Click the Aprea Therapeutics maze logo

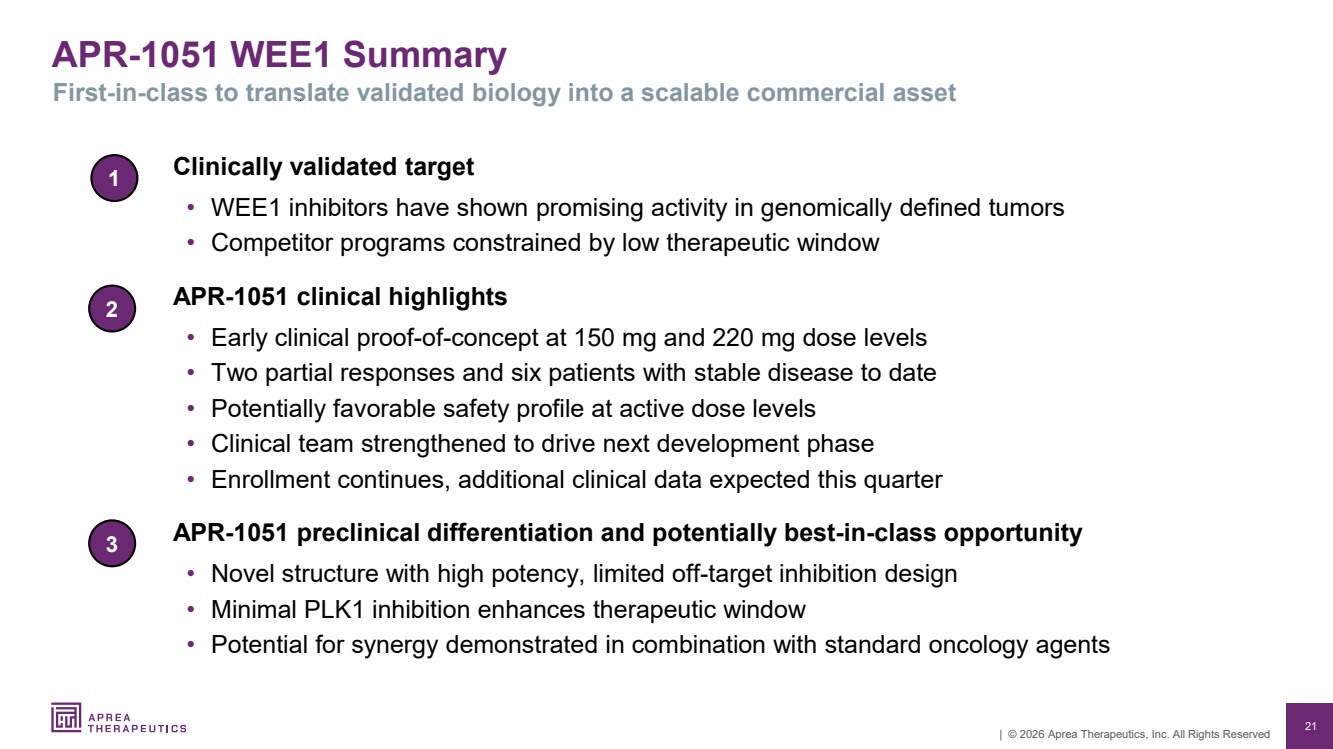[x=68, y=719]
